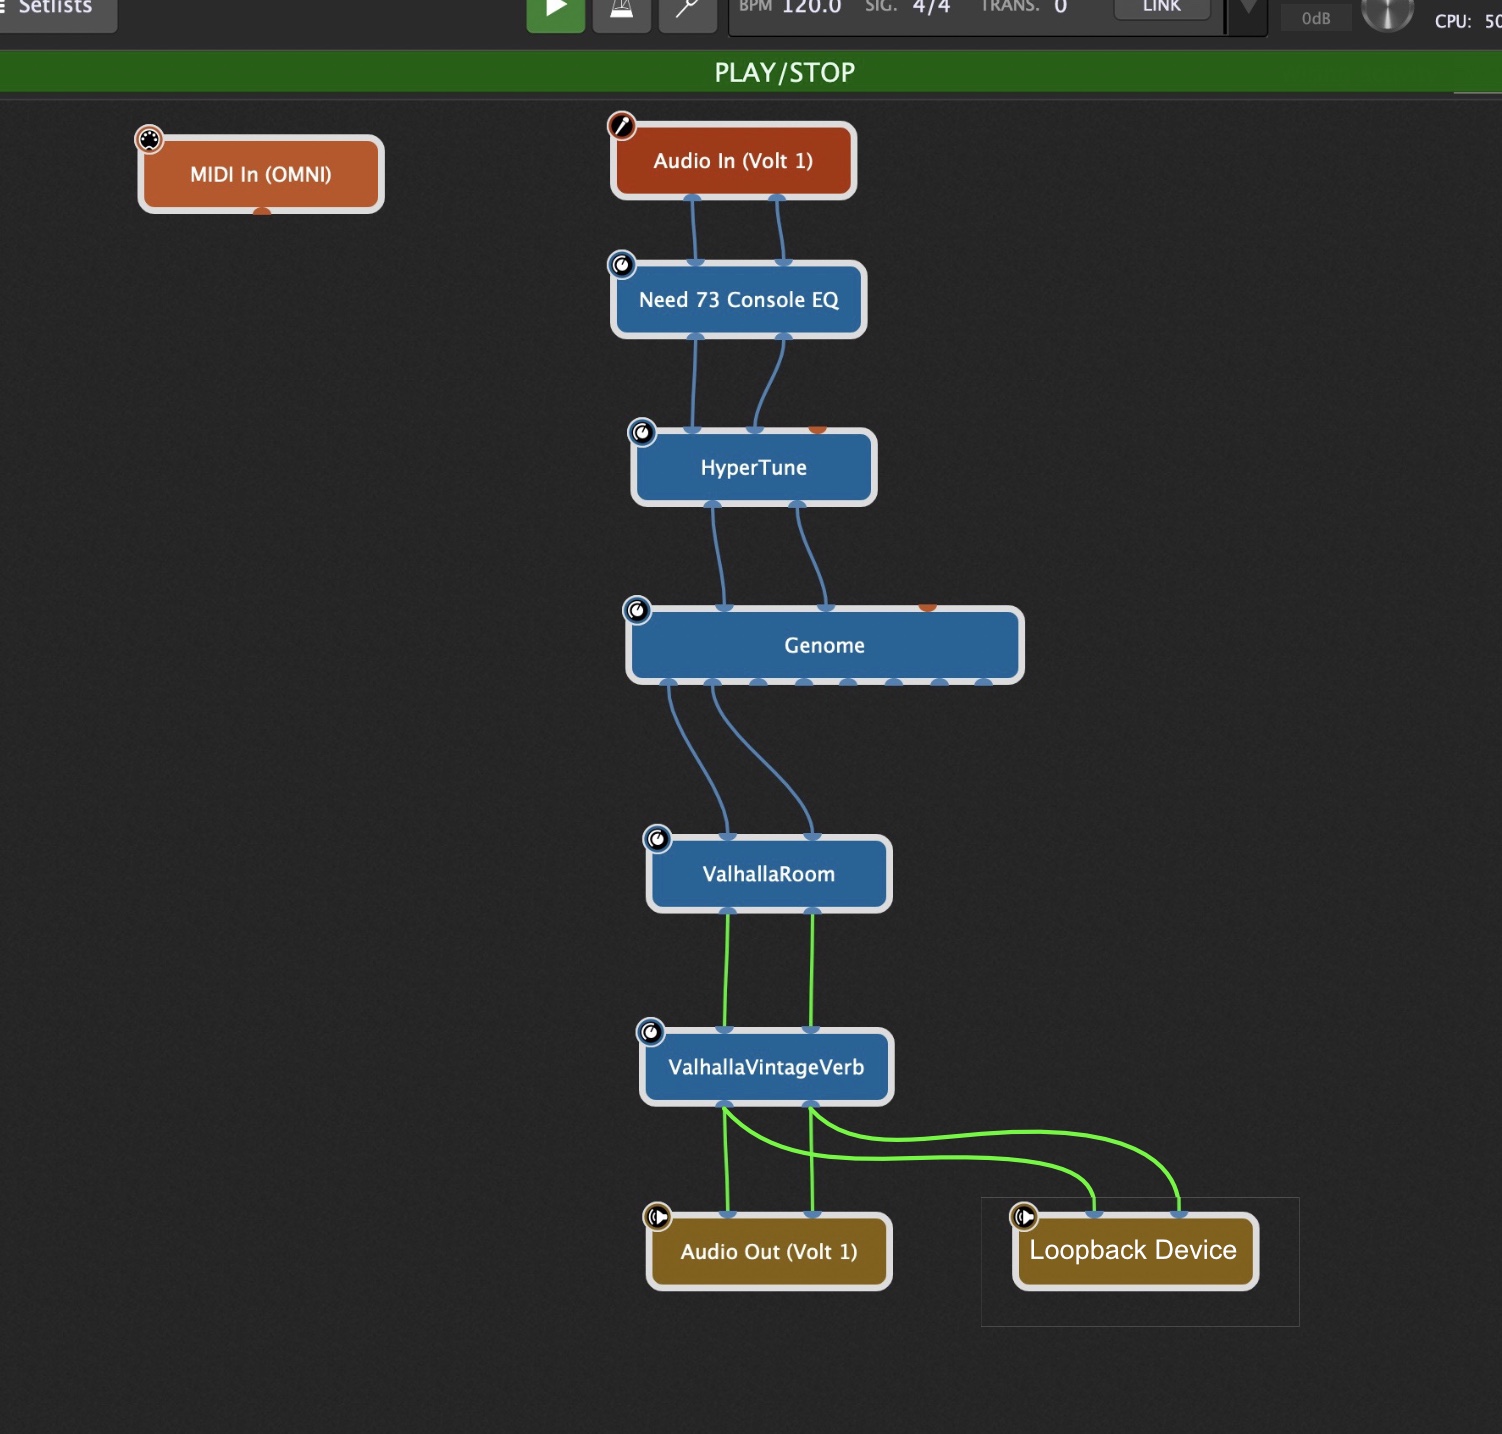The width and height of the screenshot is (1502, 1434).
Task: Select the Loopback Device block
Action: click(x=1135, y=1252)
